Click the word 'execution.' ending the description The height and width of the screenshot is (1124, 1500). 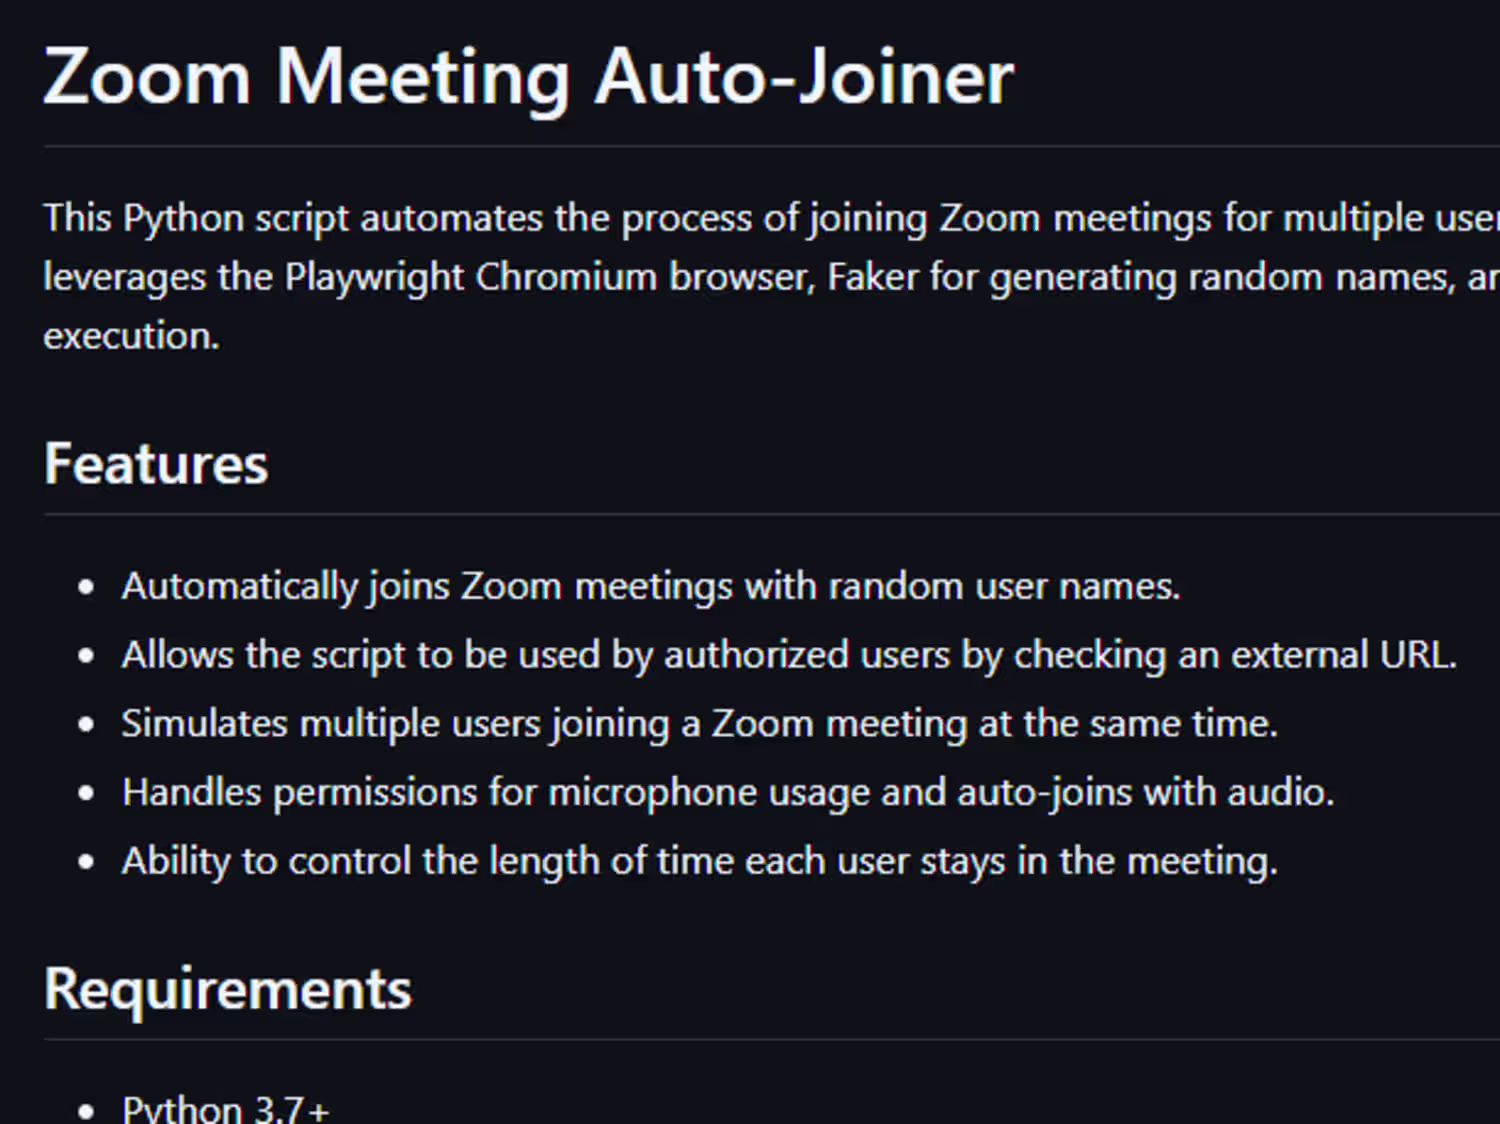131,336
